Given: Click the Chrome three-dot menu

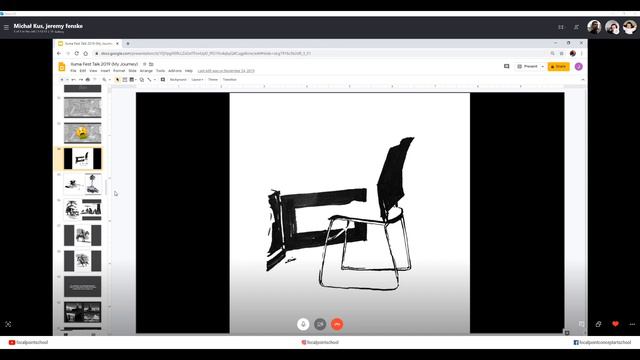Looking at the screenshot, I should (582, 53).
